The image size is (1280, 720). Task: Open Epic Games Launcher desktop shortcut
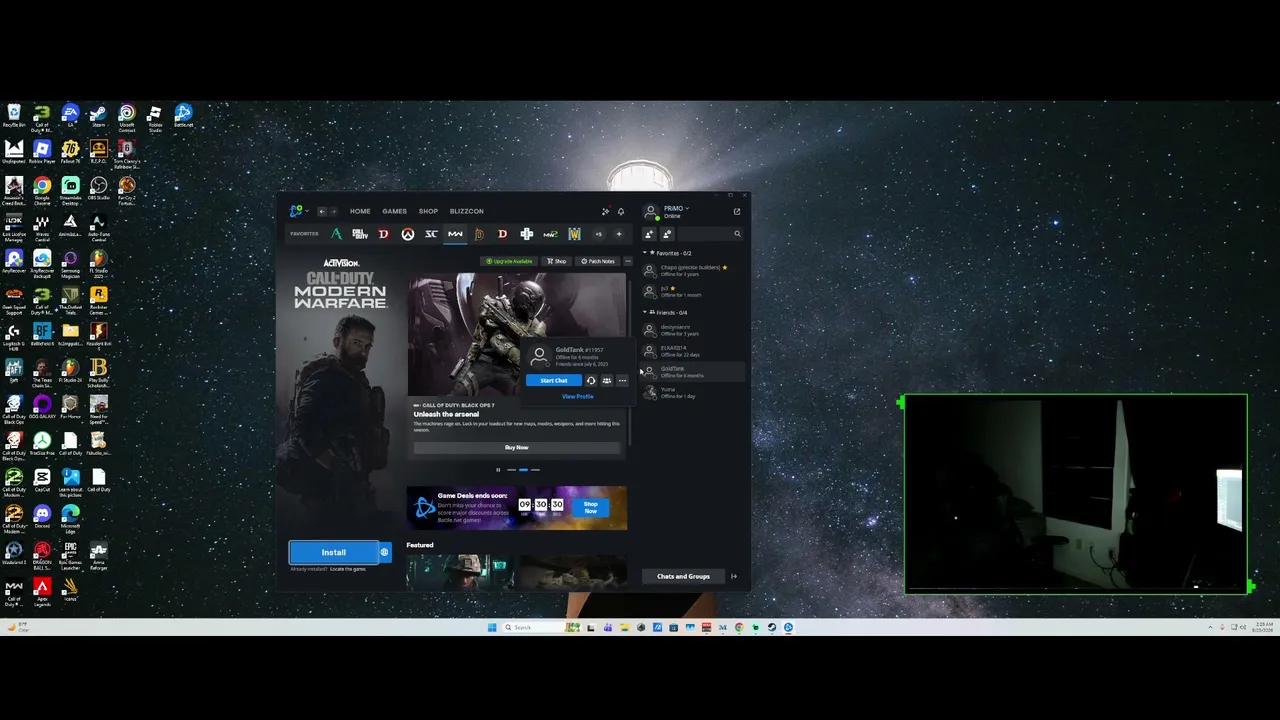coord(70,555)
